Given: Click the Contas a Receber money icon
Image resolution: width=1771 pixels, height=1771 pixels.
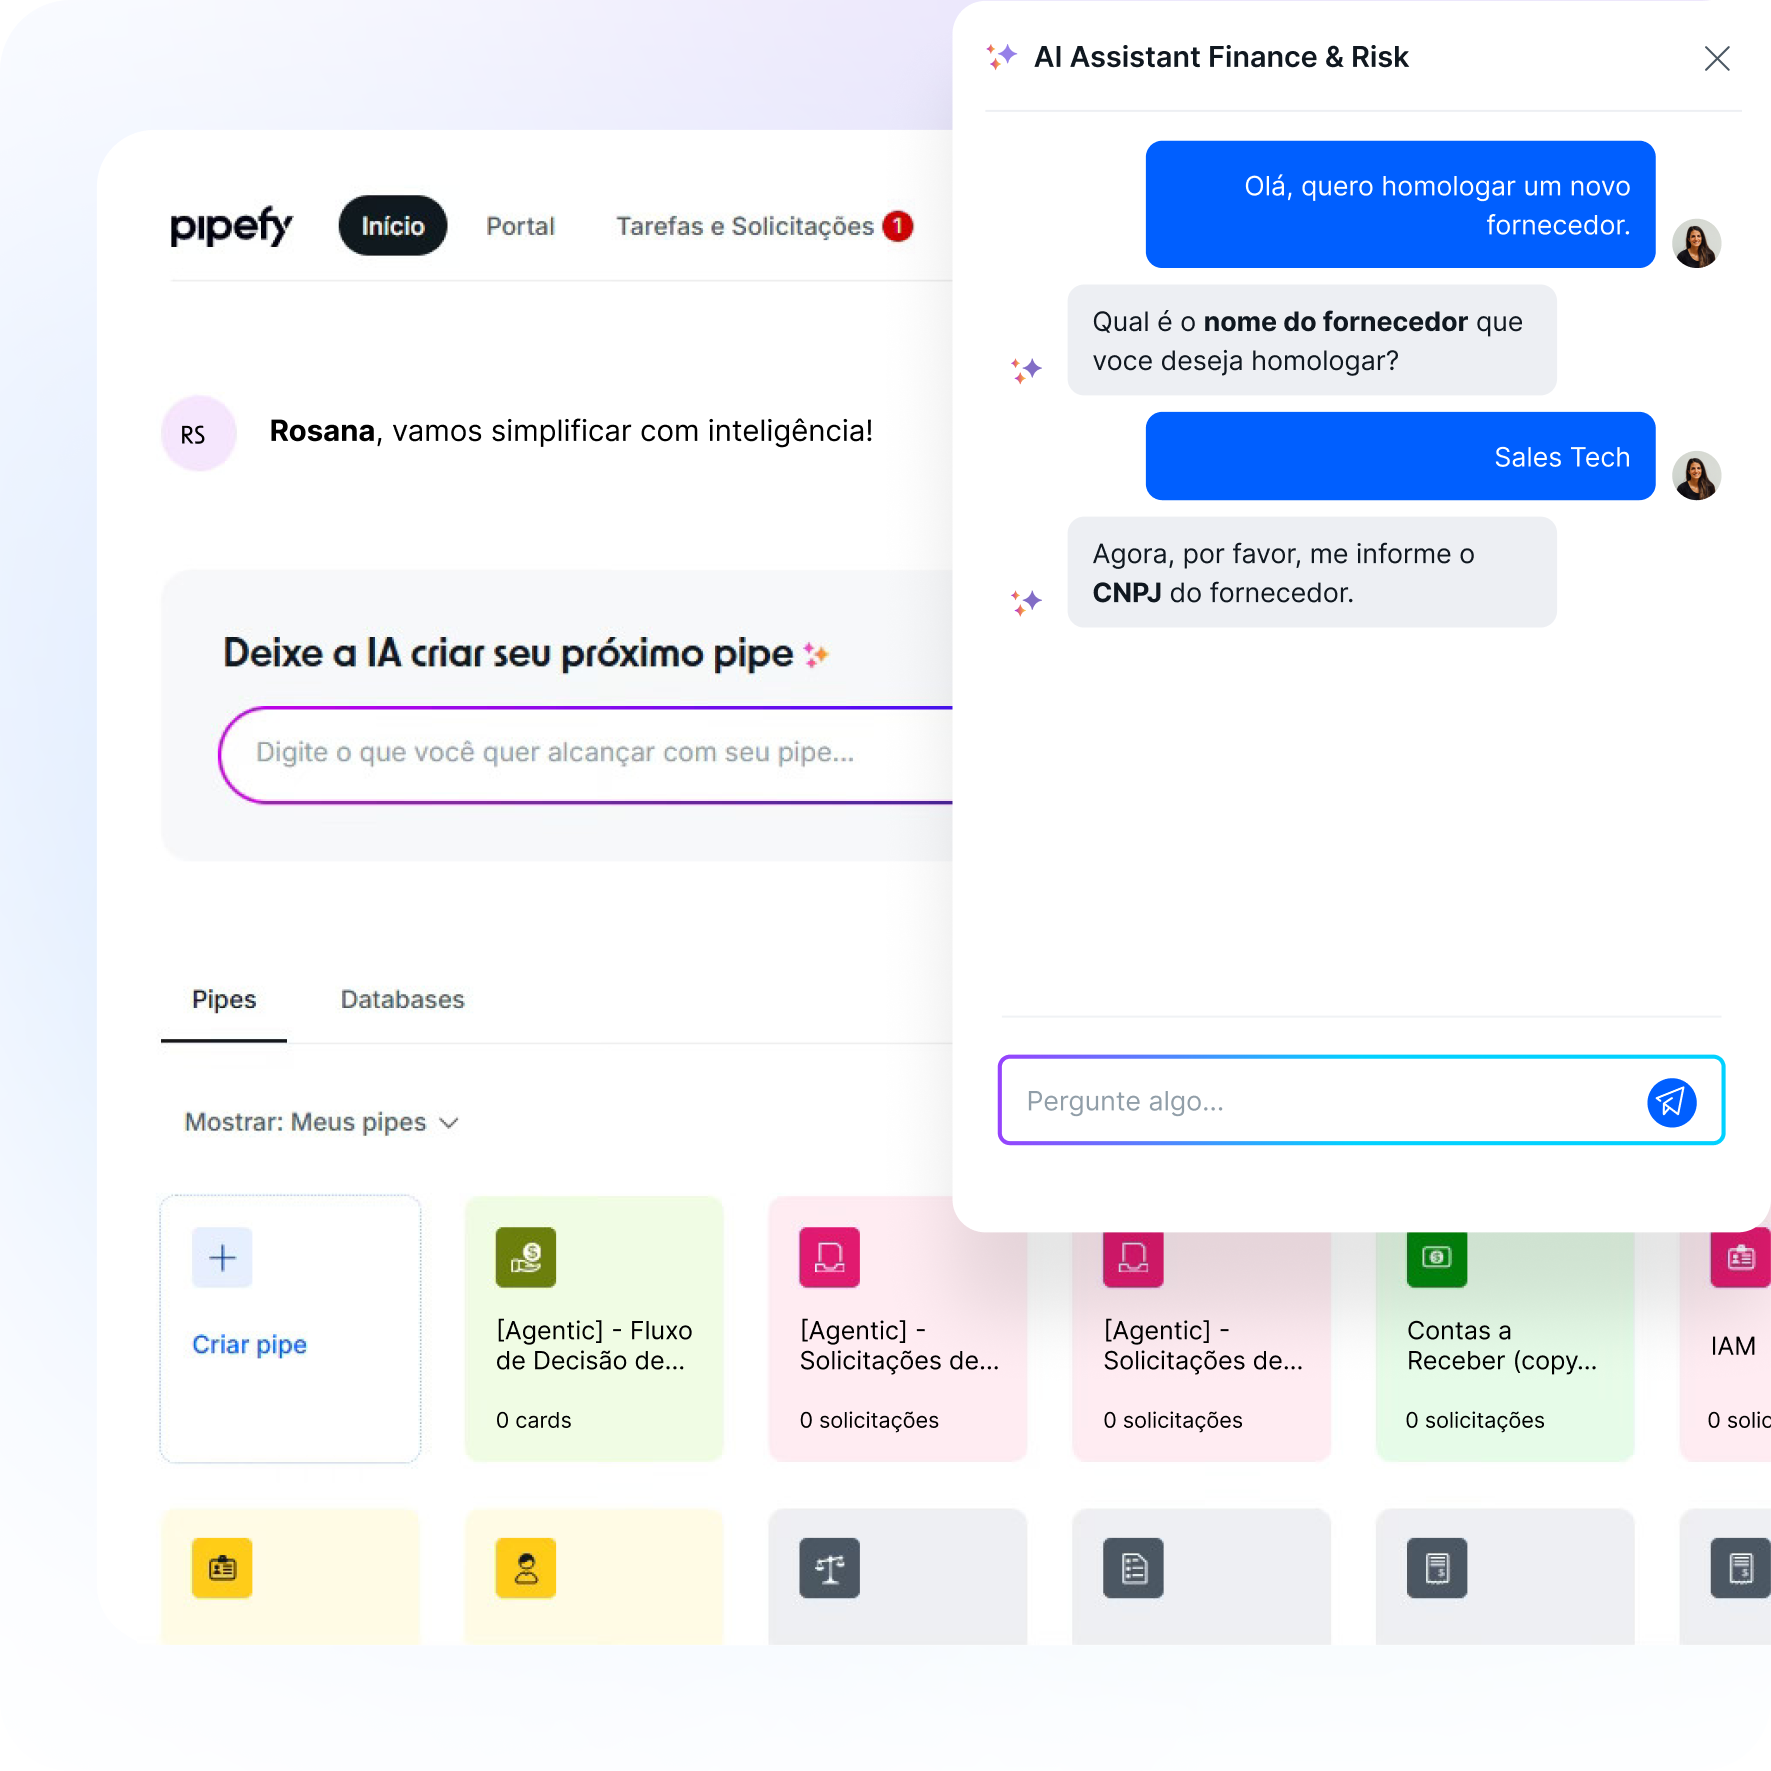Looking at the screenshot, I should (x=1436, y=1257).
